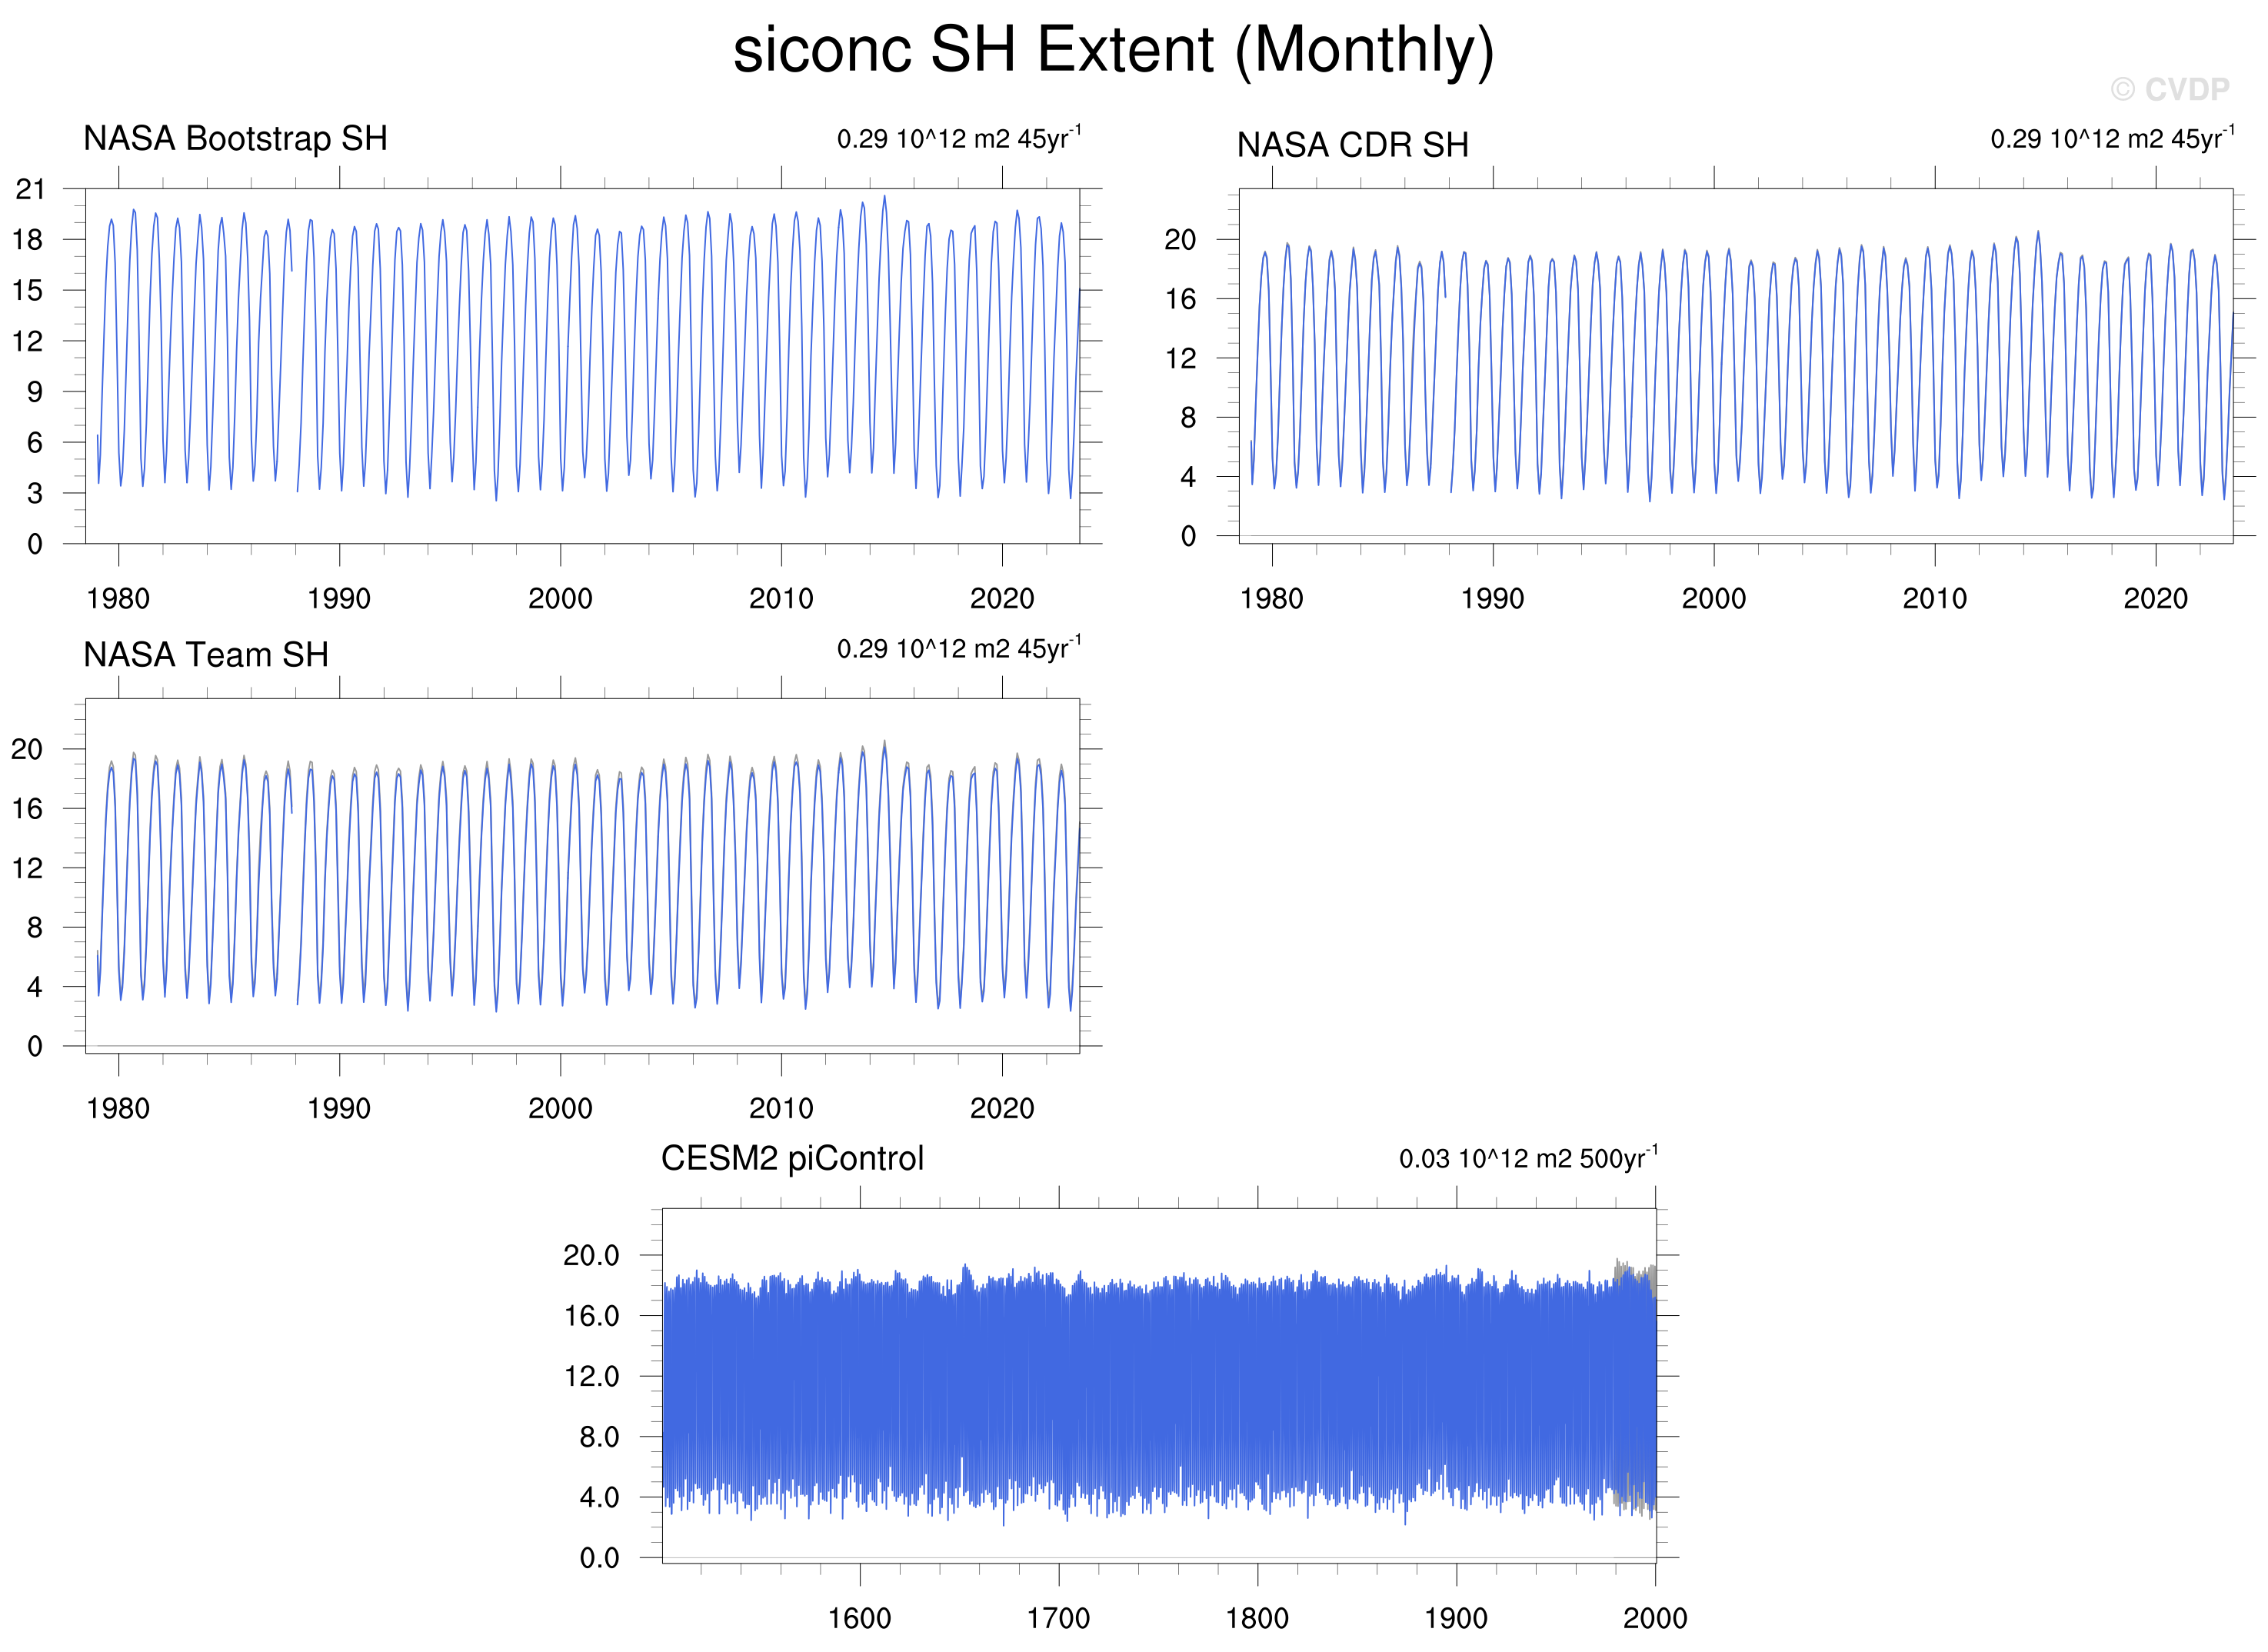Click the main title siconc SH Extent (Monthly)
Image resolution: width=2268 pixels, height=1652 pixels.
[x=1113, y=50]
